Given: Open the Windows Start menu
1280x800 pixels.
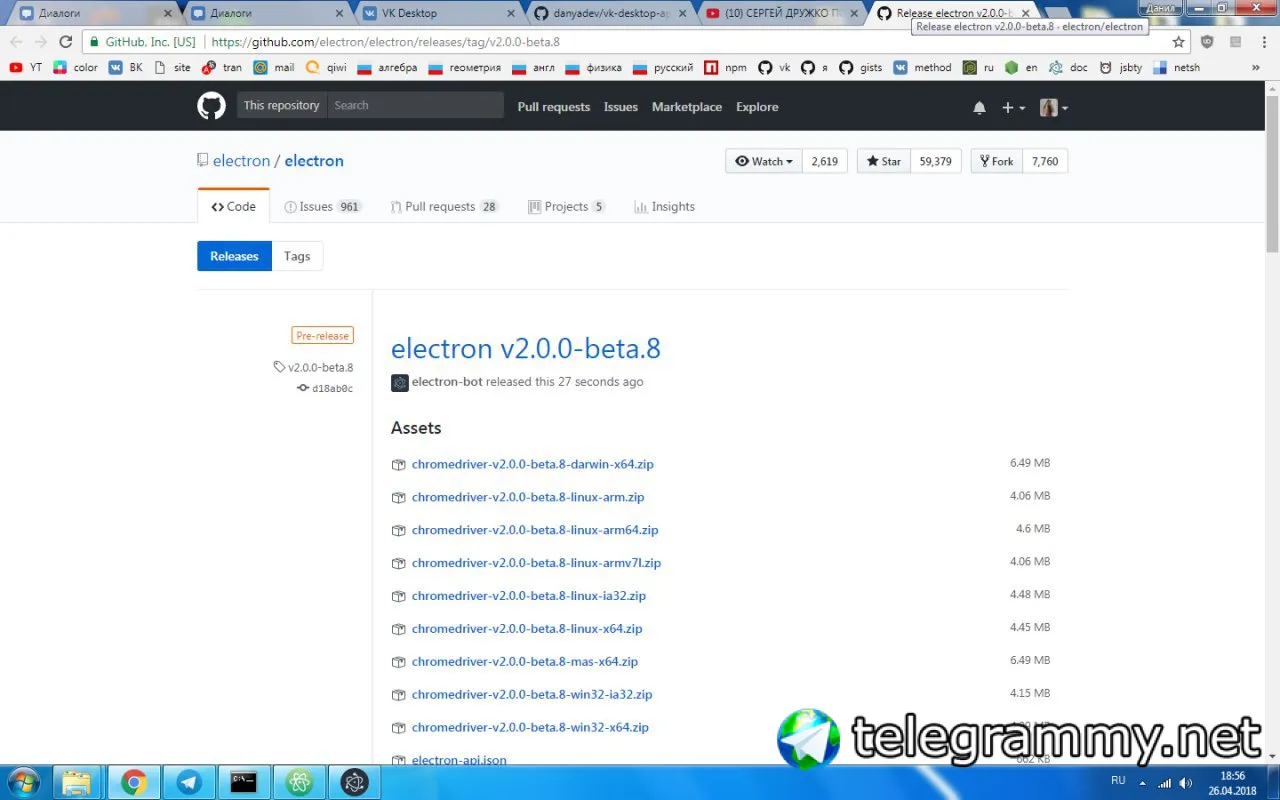Looking at the screenshot, I should [x=23, y=782].
